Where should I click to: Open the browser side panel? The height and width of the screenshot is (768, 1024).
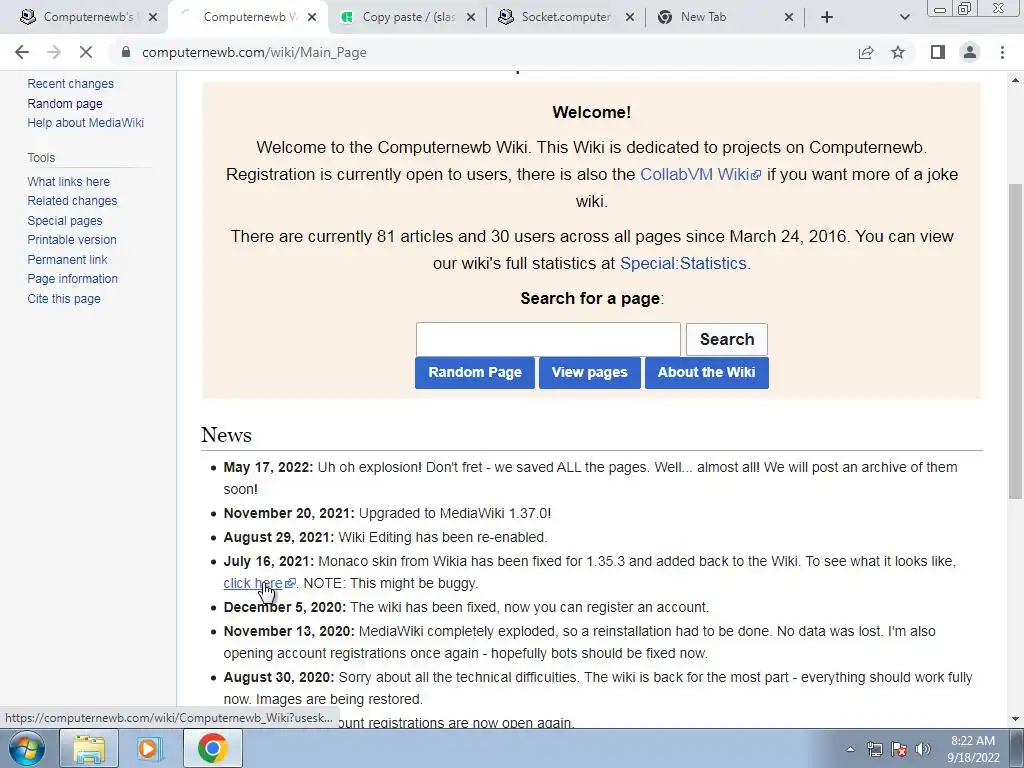(938, 52)
